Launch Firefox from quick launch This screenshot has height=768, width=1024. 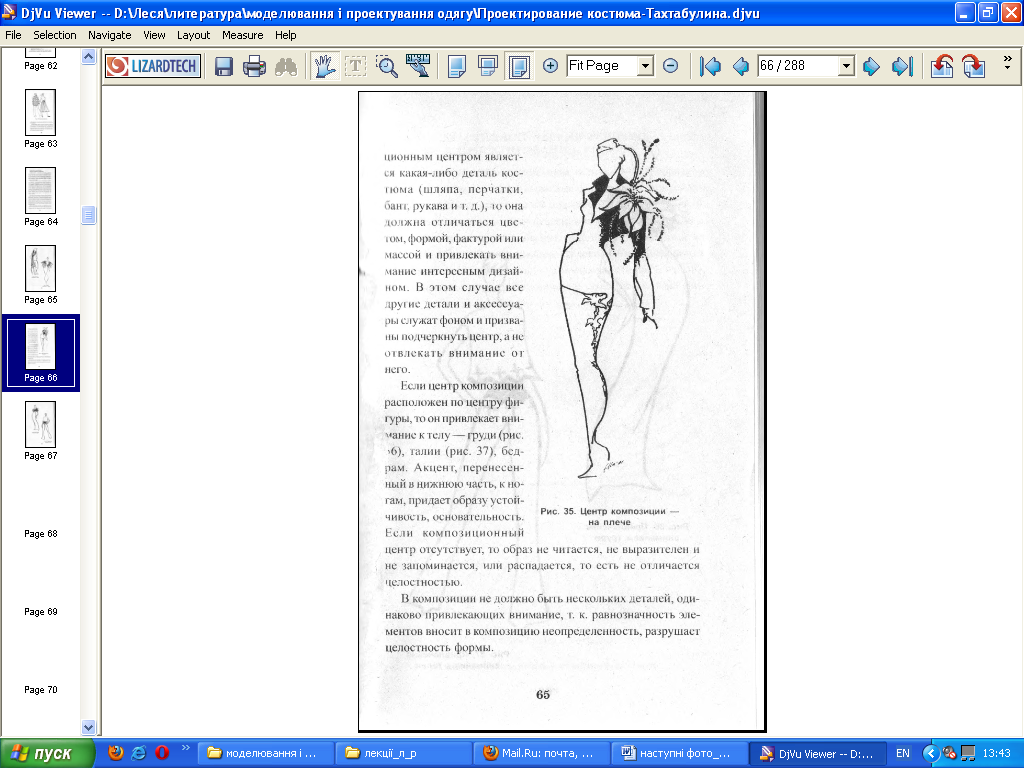pos(116,753)
